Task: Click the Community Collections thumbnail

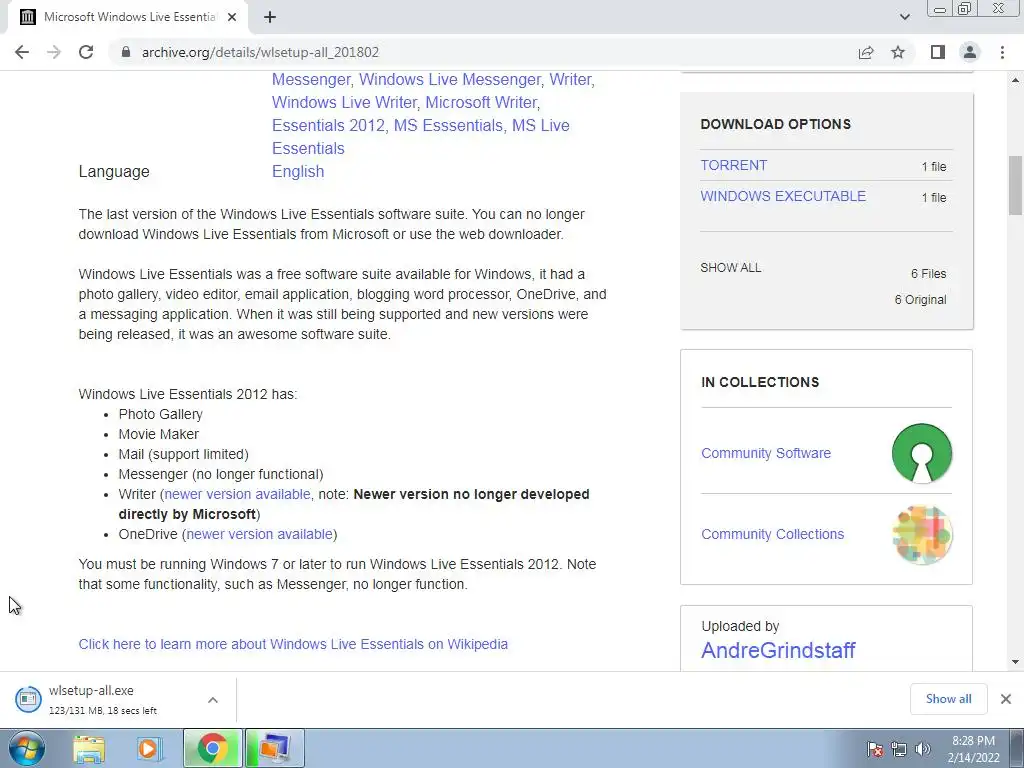Action: 921,534
